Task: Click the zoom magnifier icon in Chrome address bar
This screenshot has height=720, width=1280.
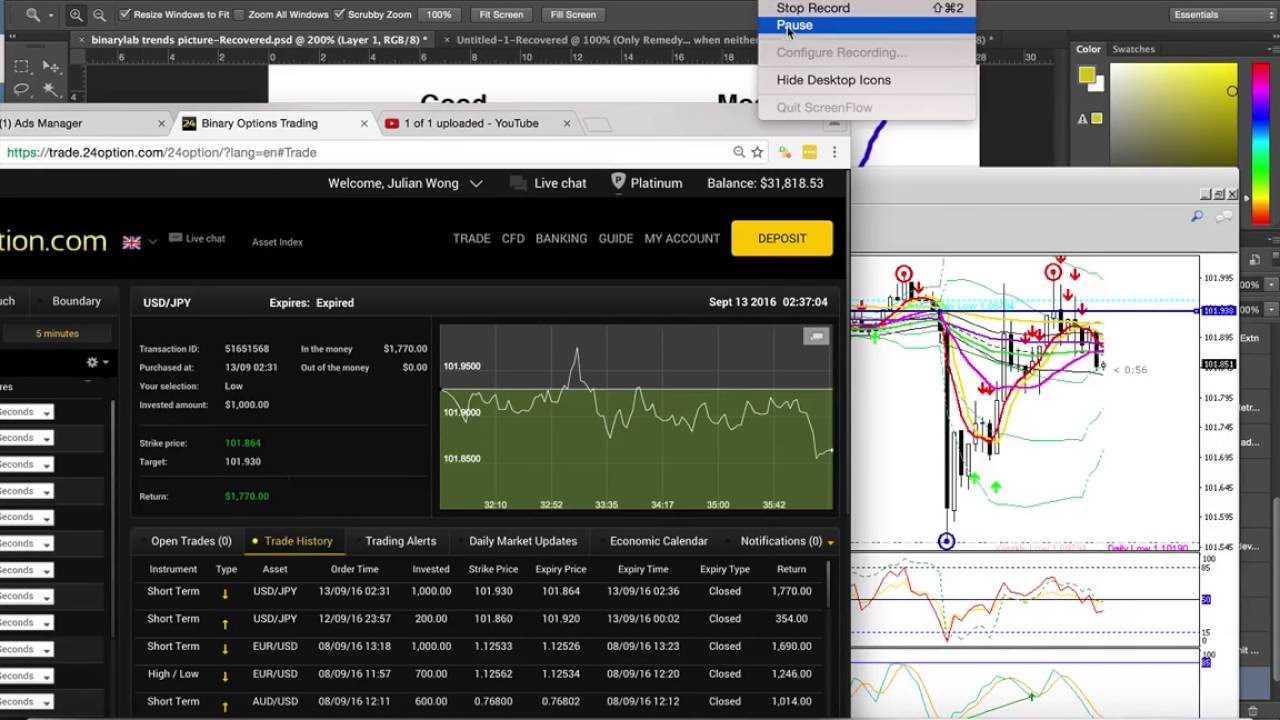Action: (739, 152)
